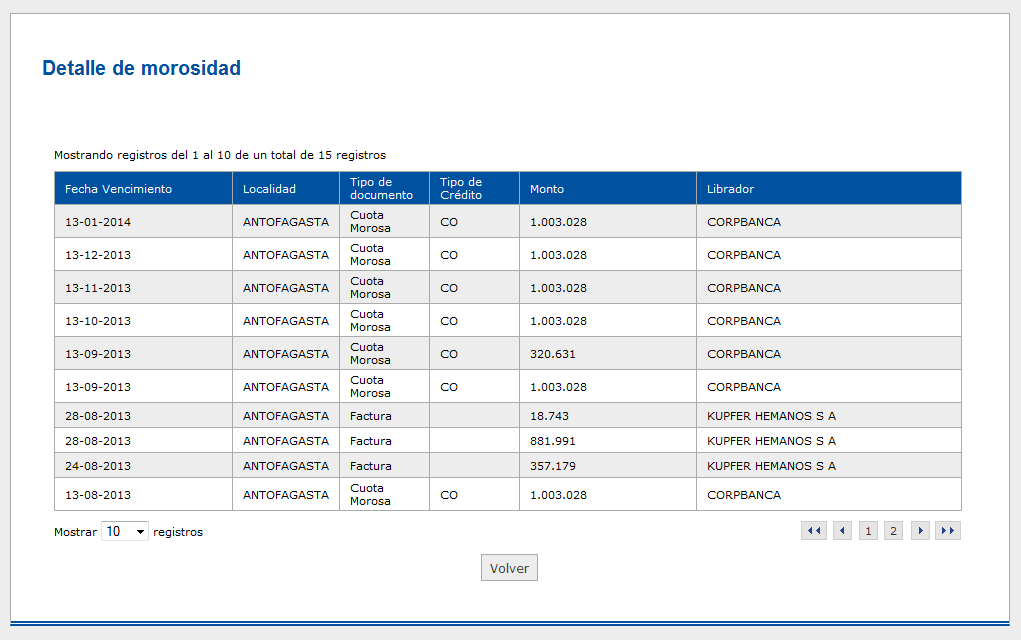Click Cuota Morosa in 13-12-2013 row
1021x640 pixels.
tap(371, 255)
